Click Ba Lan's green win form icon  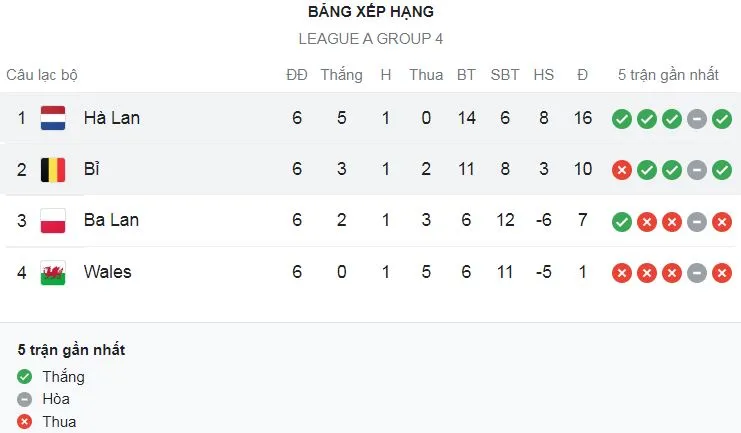tap(622, 221)
